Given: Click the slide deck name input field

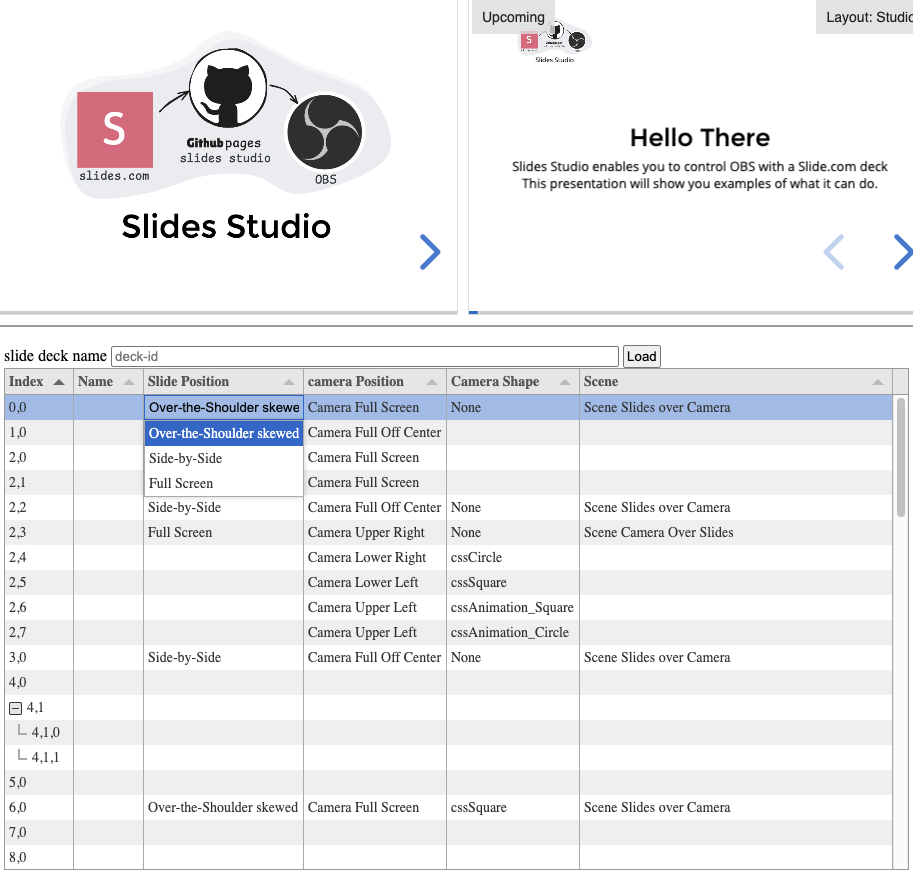Looking at the screenshot, I should (x=365, y=356).
